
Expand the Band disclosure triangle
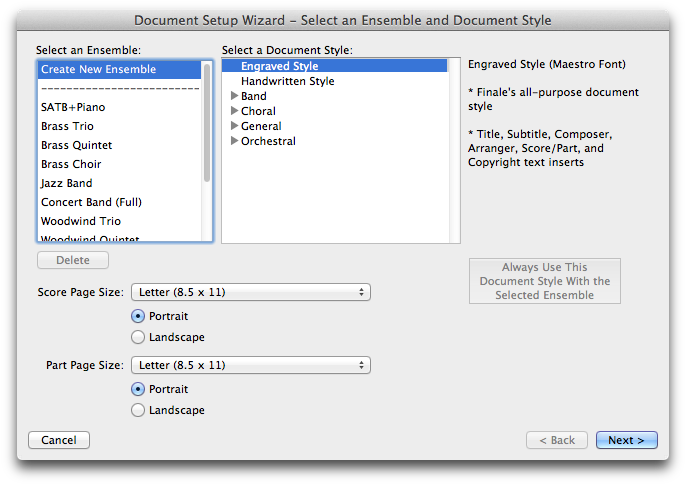click(234, 96)
